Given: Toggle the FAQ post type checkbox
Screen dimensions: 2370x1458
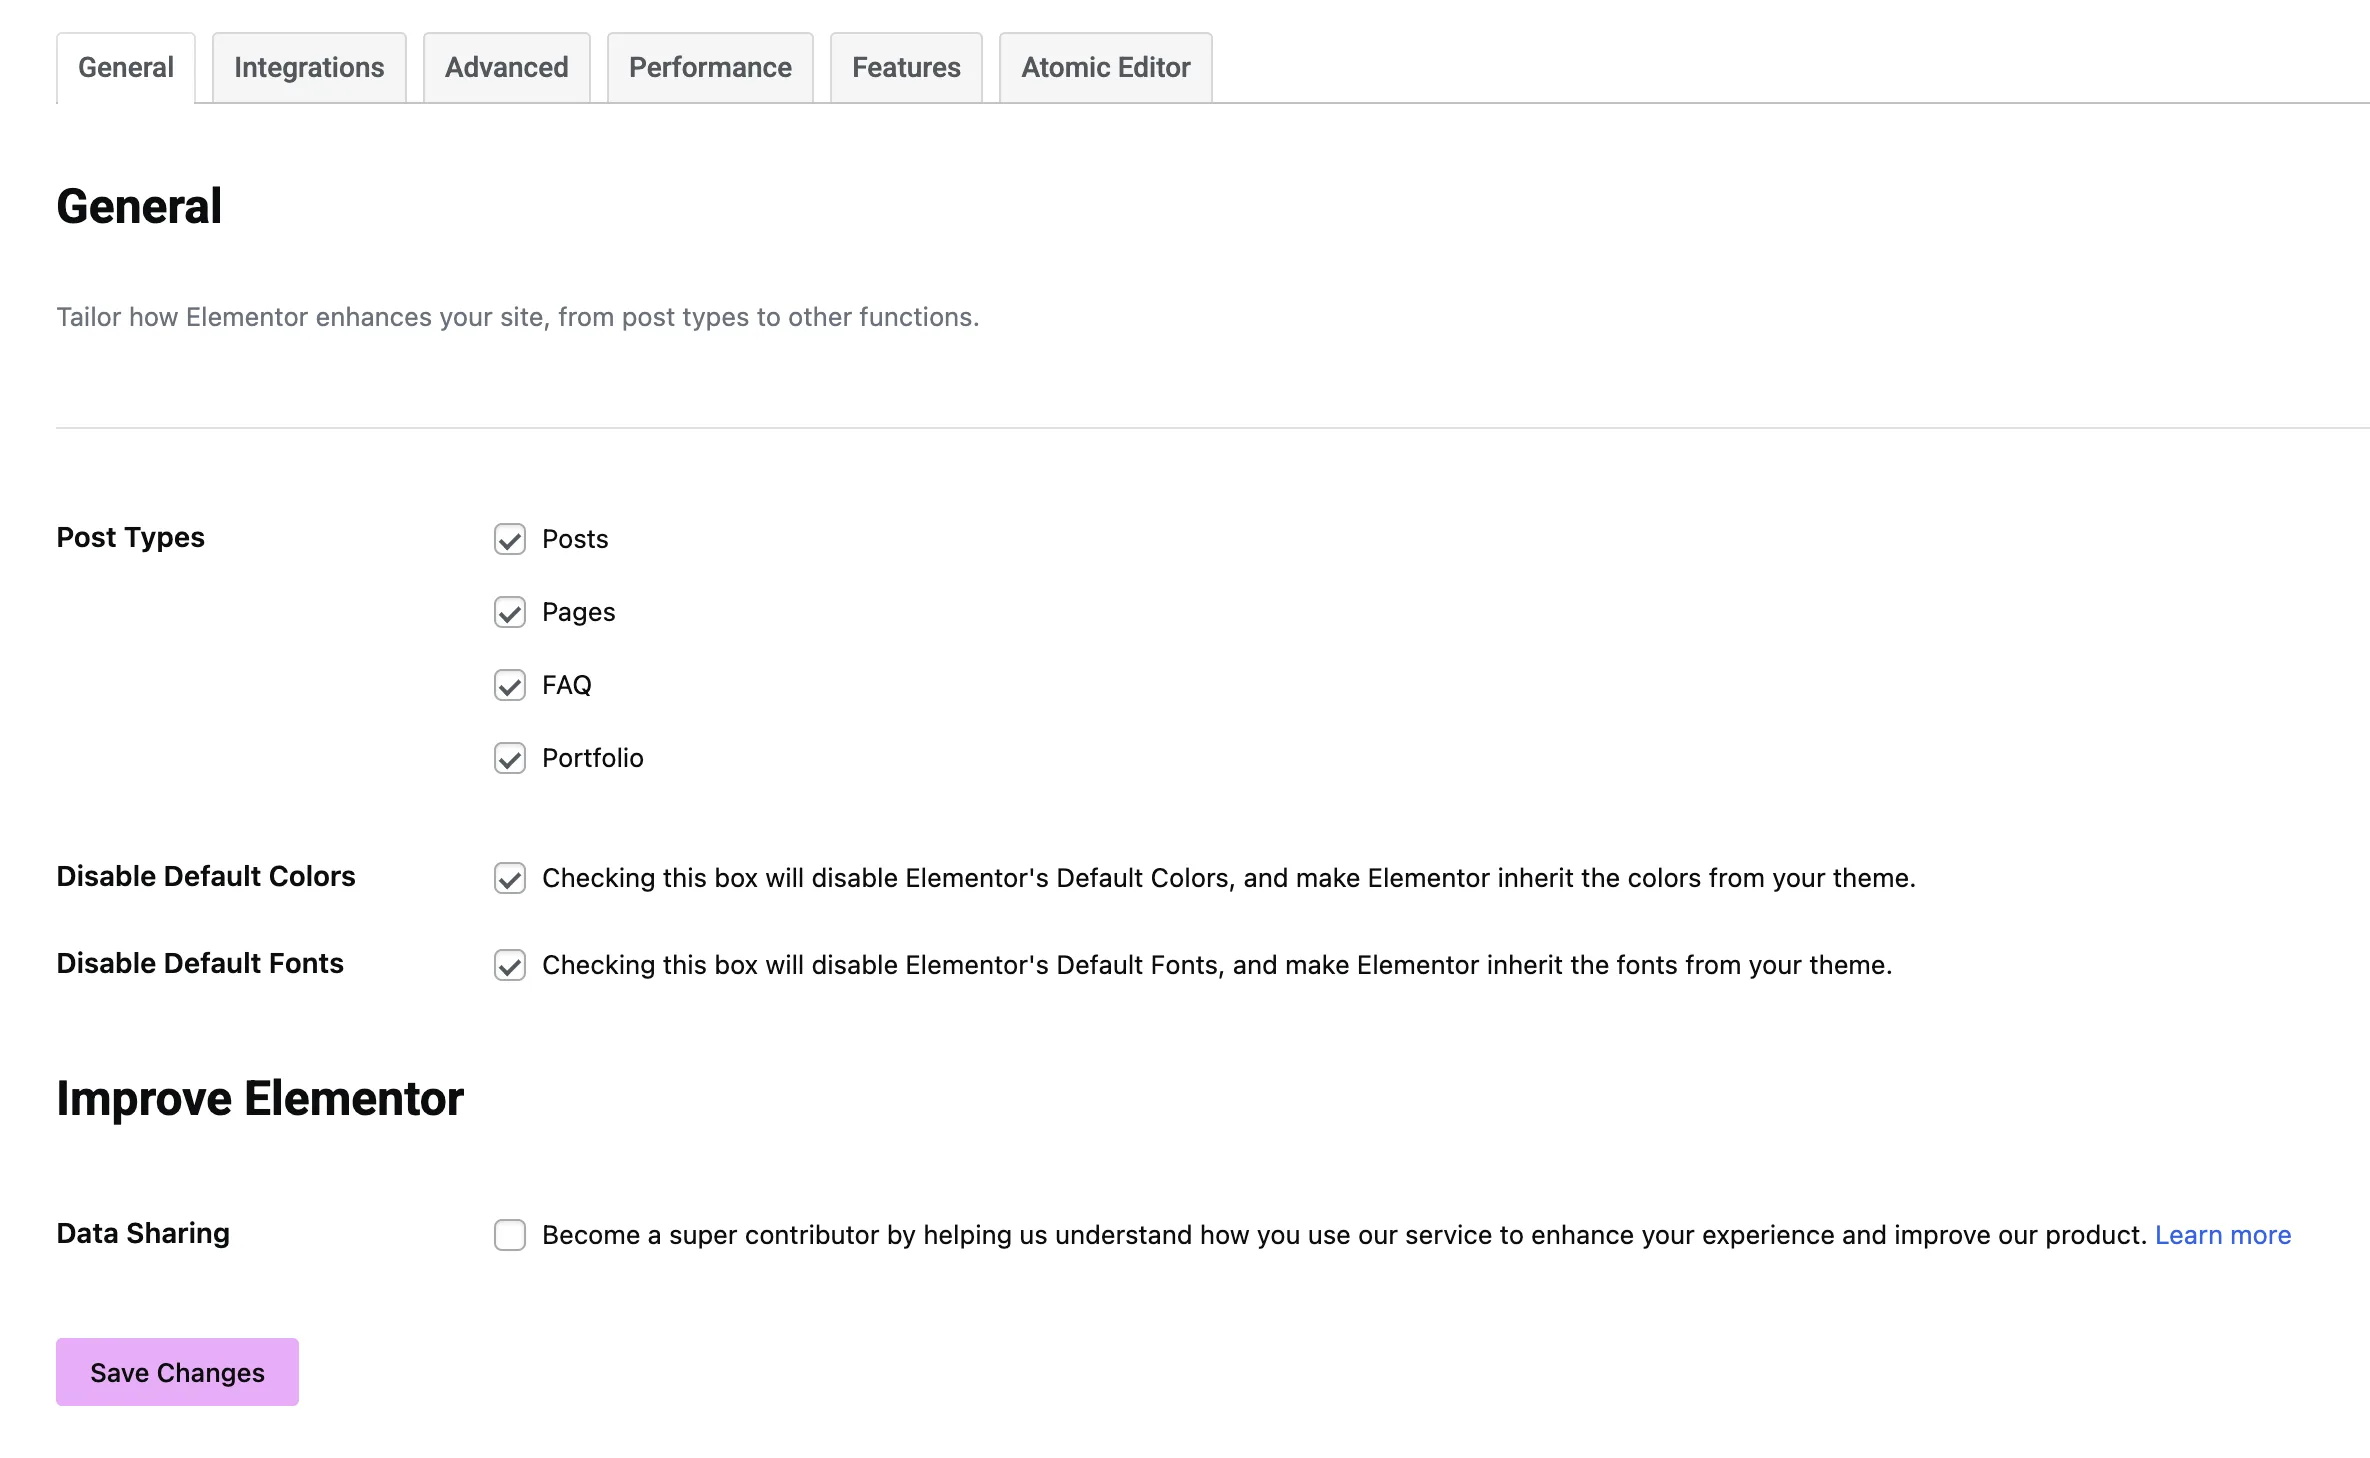Looking at the screenshot, I should click(510, 685).
